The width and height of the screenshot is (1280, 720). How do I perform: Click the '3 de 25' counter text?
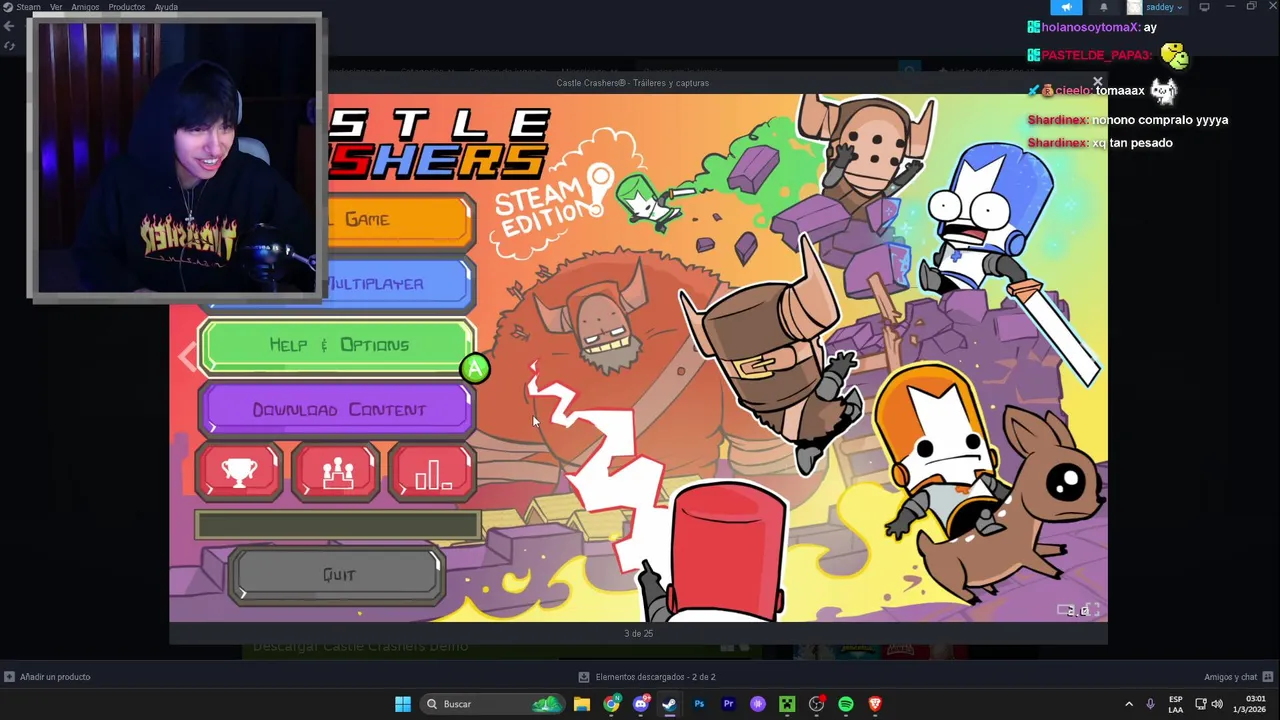[x=638, y=633]
